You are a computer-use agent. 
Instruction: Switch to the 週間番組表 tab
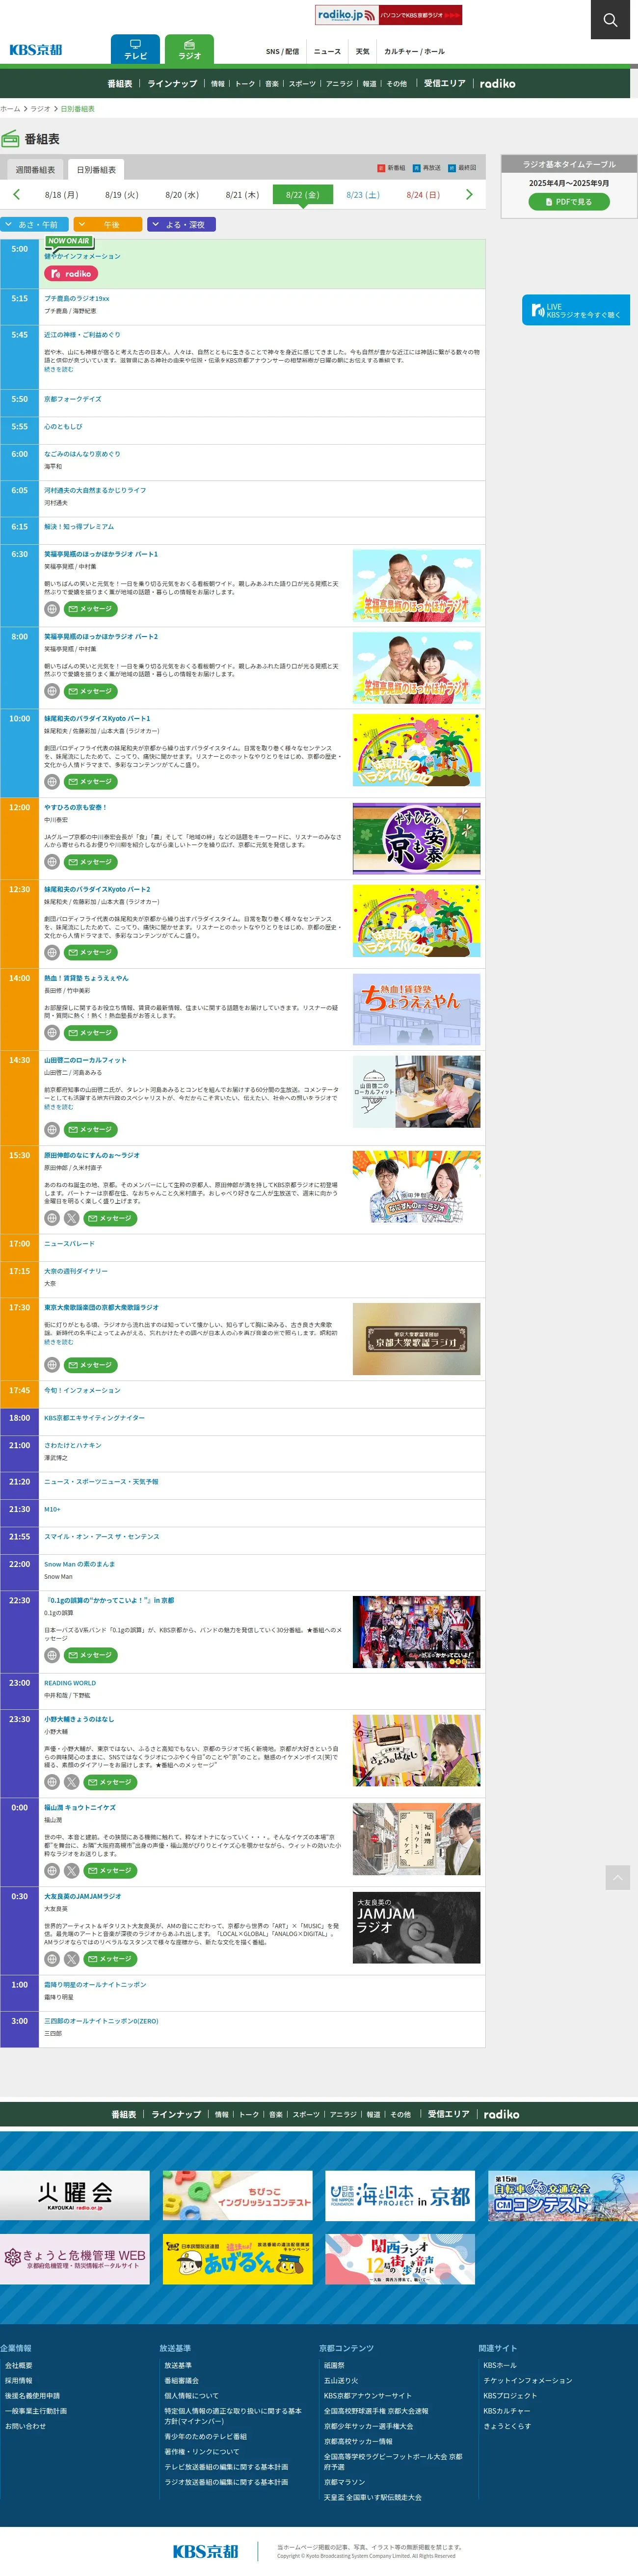[35, 170]
